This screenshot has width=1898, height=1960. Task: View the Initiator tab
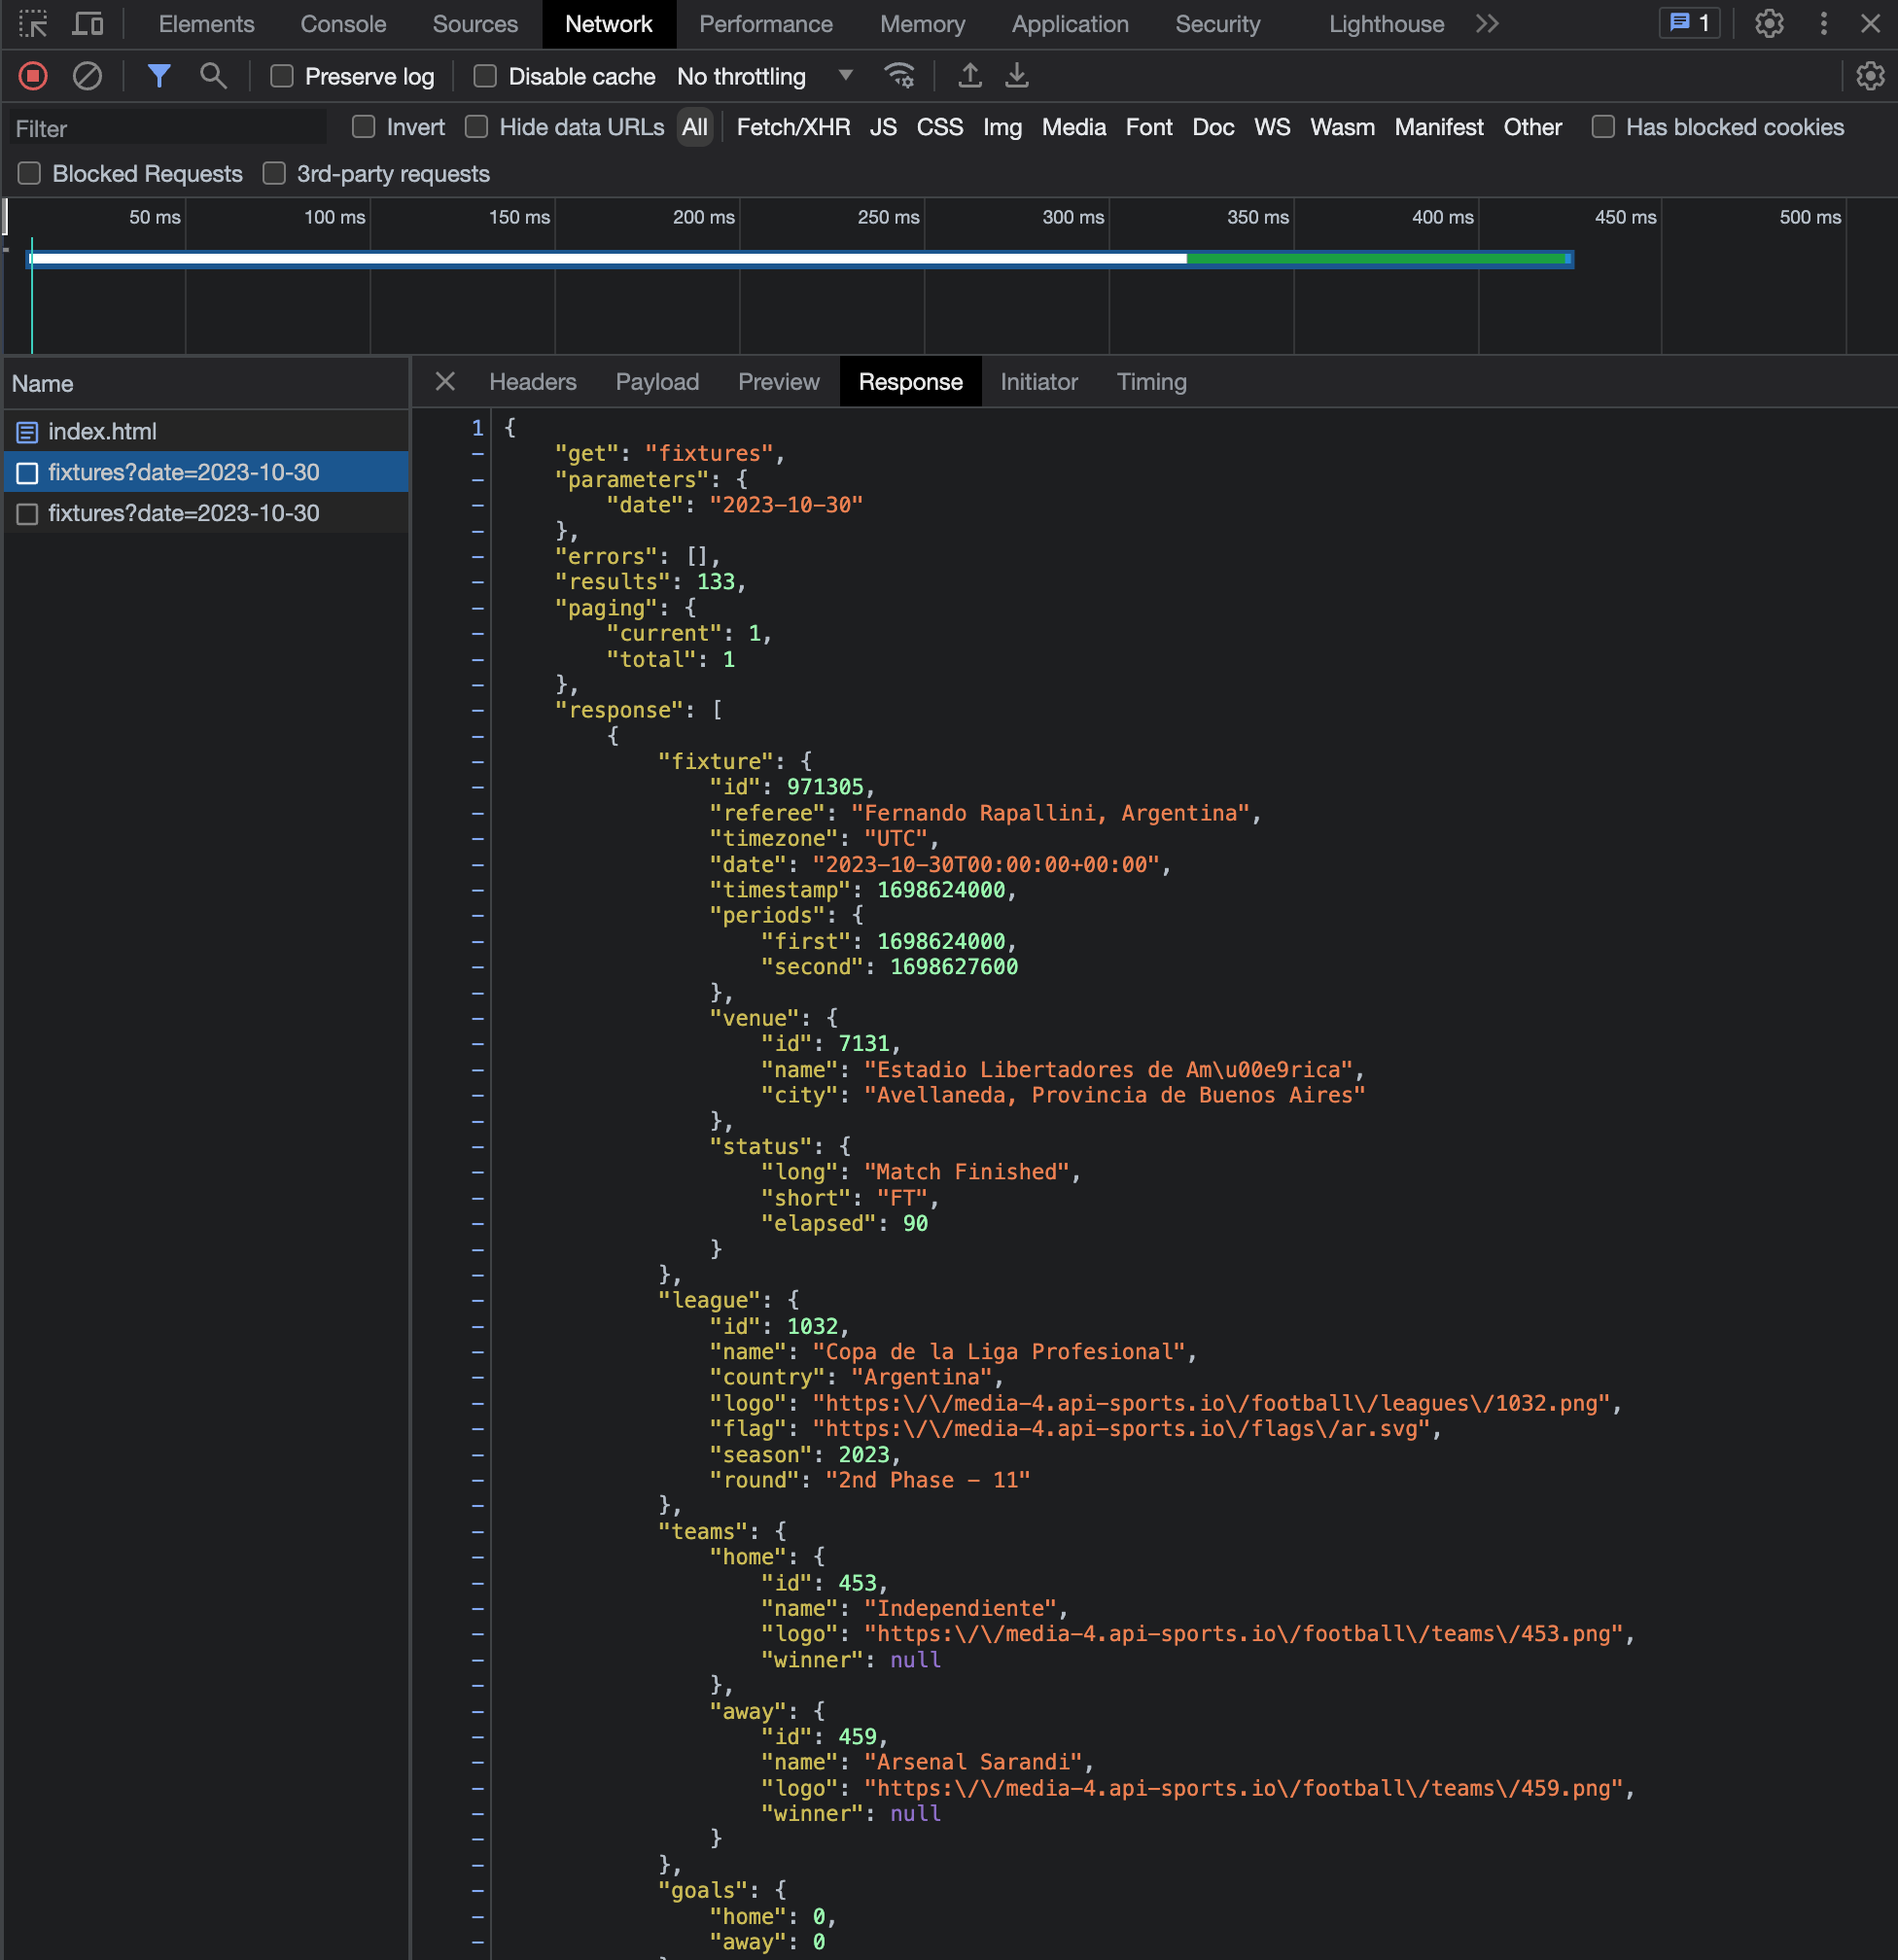(x=1039, y=382)
